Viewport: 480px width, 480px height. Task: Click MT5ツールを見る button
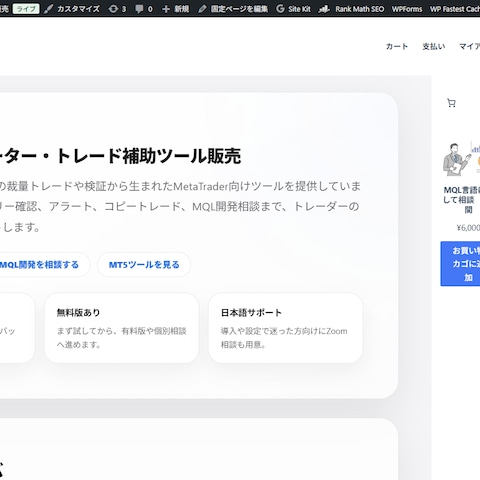pos(144,265)
